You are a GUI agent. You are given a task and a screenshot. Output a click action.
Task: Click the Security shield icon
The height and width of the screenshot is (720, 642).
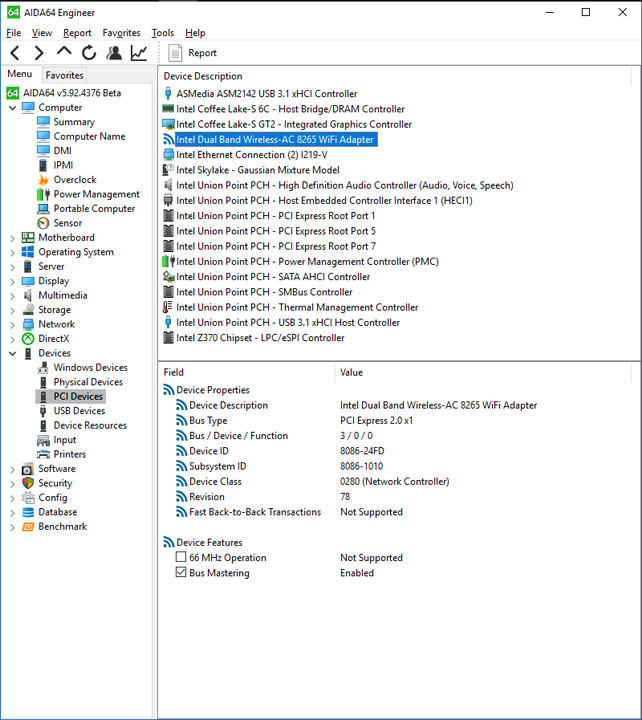pyautogui.click(x=28, y=483)
